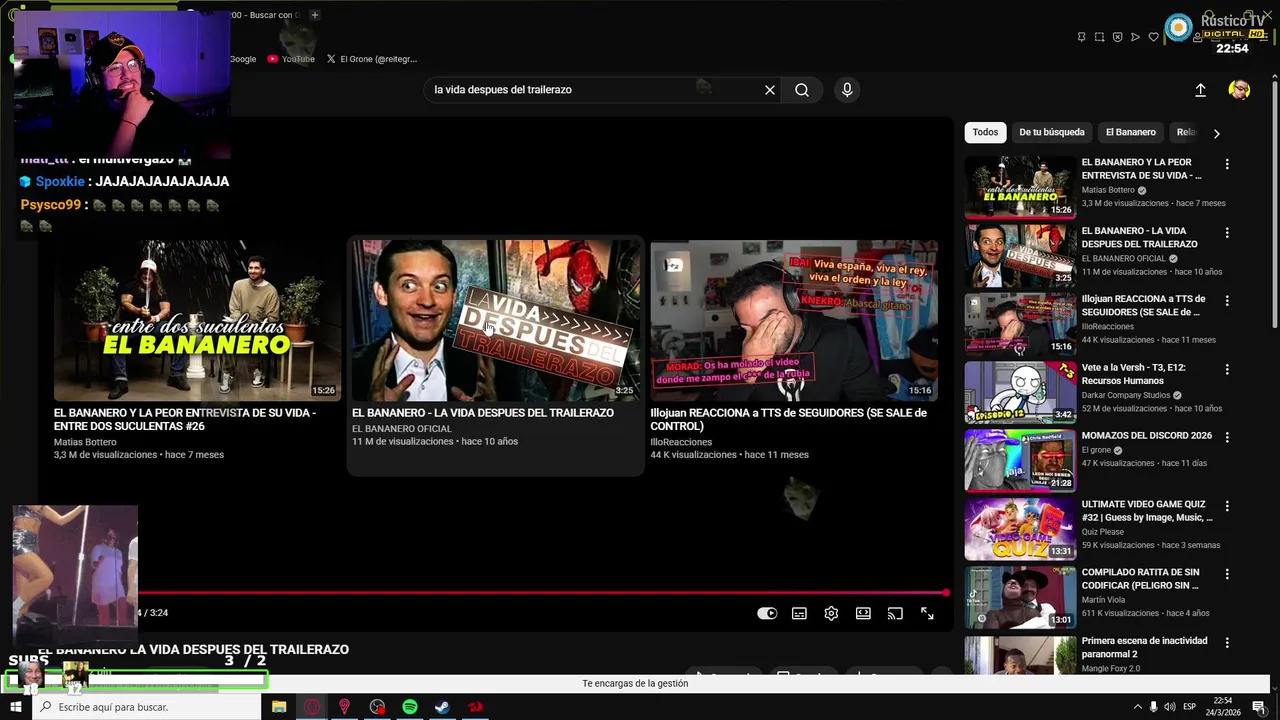Click EL BANANERO OFICIAL endscreen channel name
The image size is (1280, 720).
[402, 429]
